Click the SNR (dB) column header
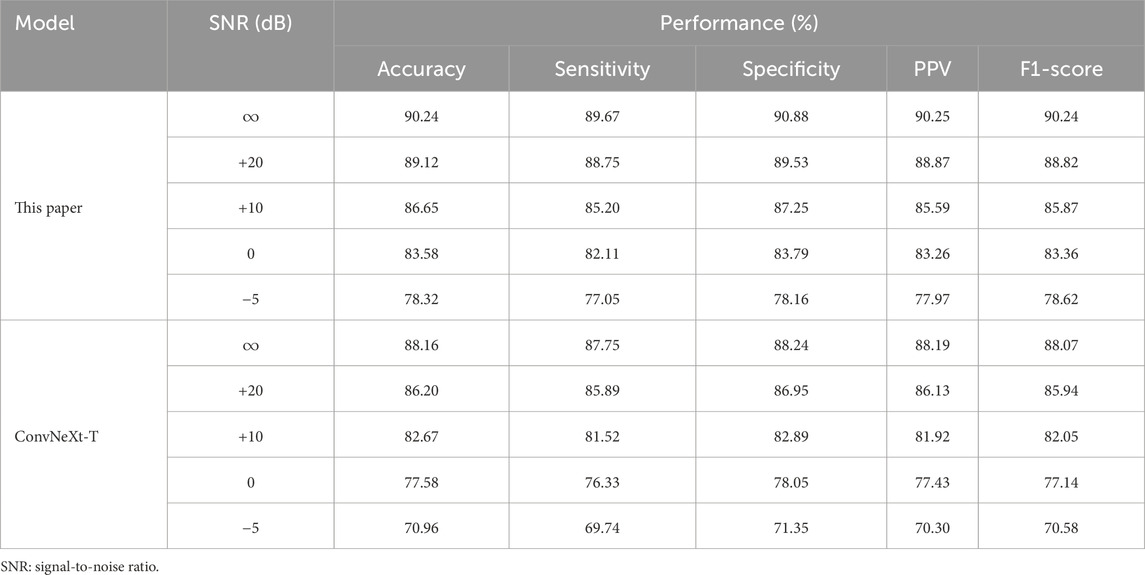 (x=250, y=21)
